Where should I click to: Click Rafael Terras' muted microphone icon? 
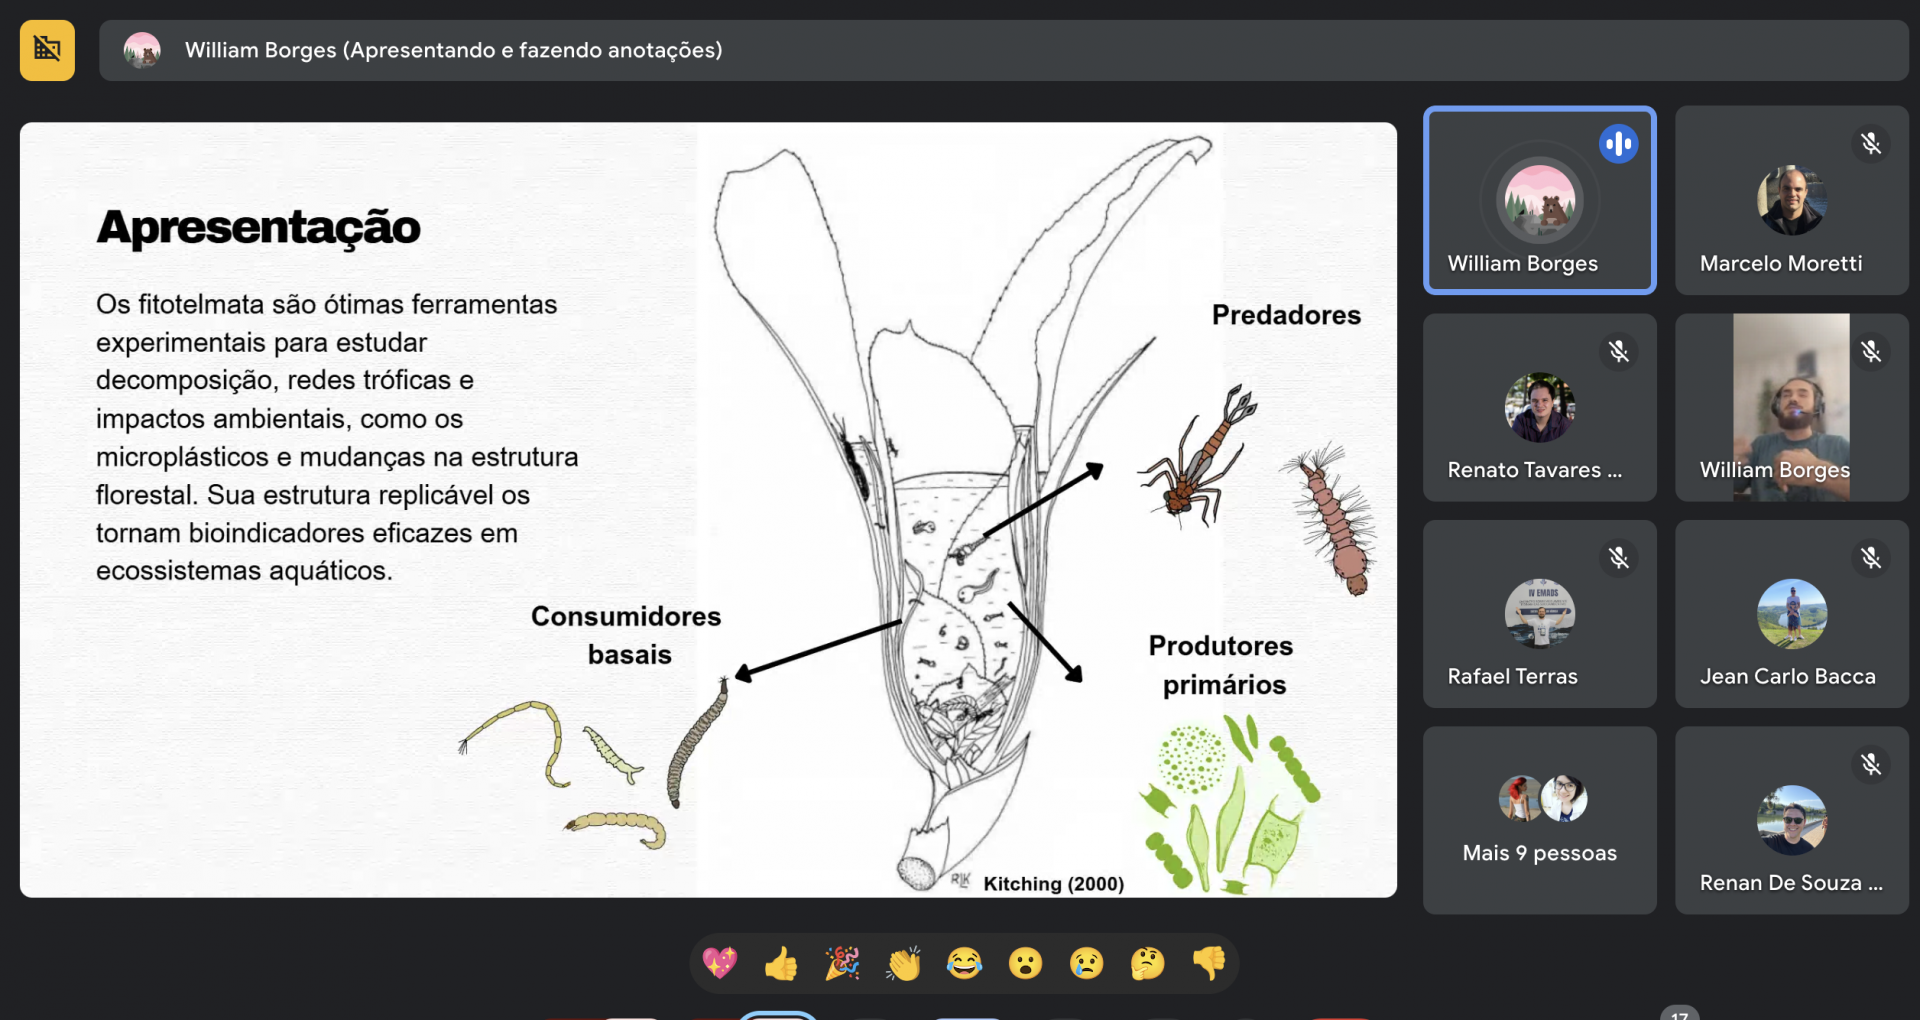pos(1618,558)
